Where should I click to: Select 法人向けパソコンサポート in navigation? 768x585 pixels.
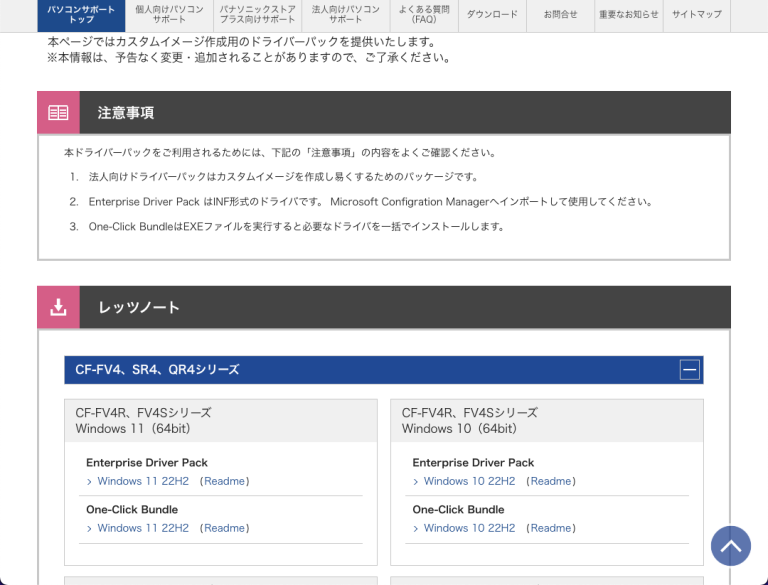tap(345, 15)
